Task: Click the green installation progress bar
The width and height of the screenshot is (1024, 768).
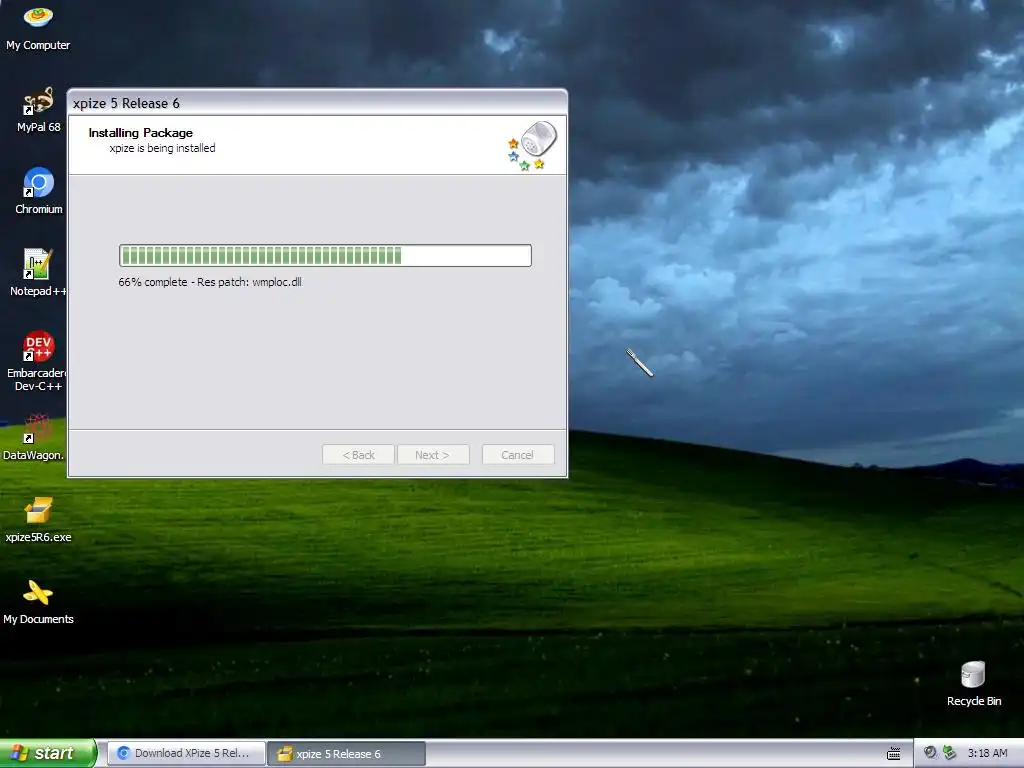Action: click(x=325, y=255)
